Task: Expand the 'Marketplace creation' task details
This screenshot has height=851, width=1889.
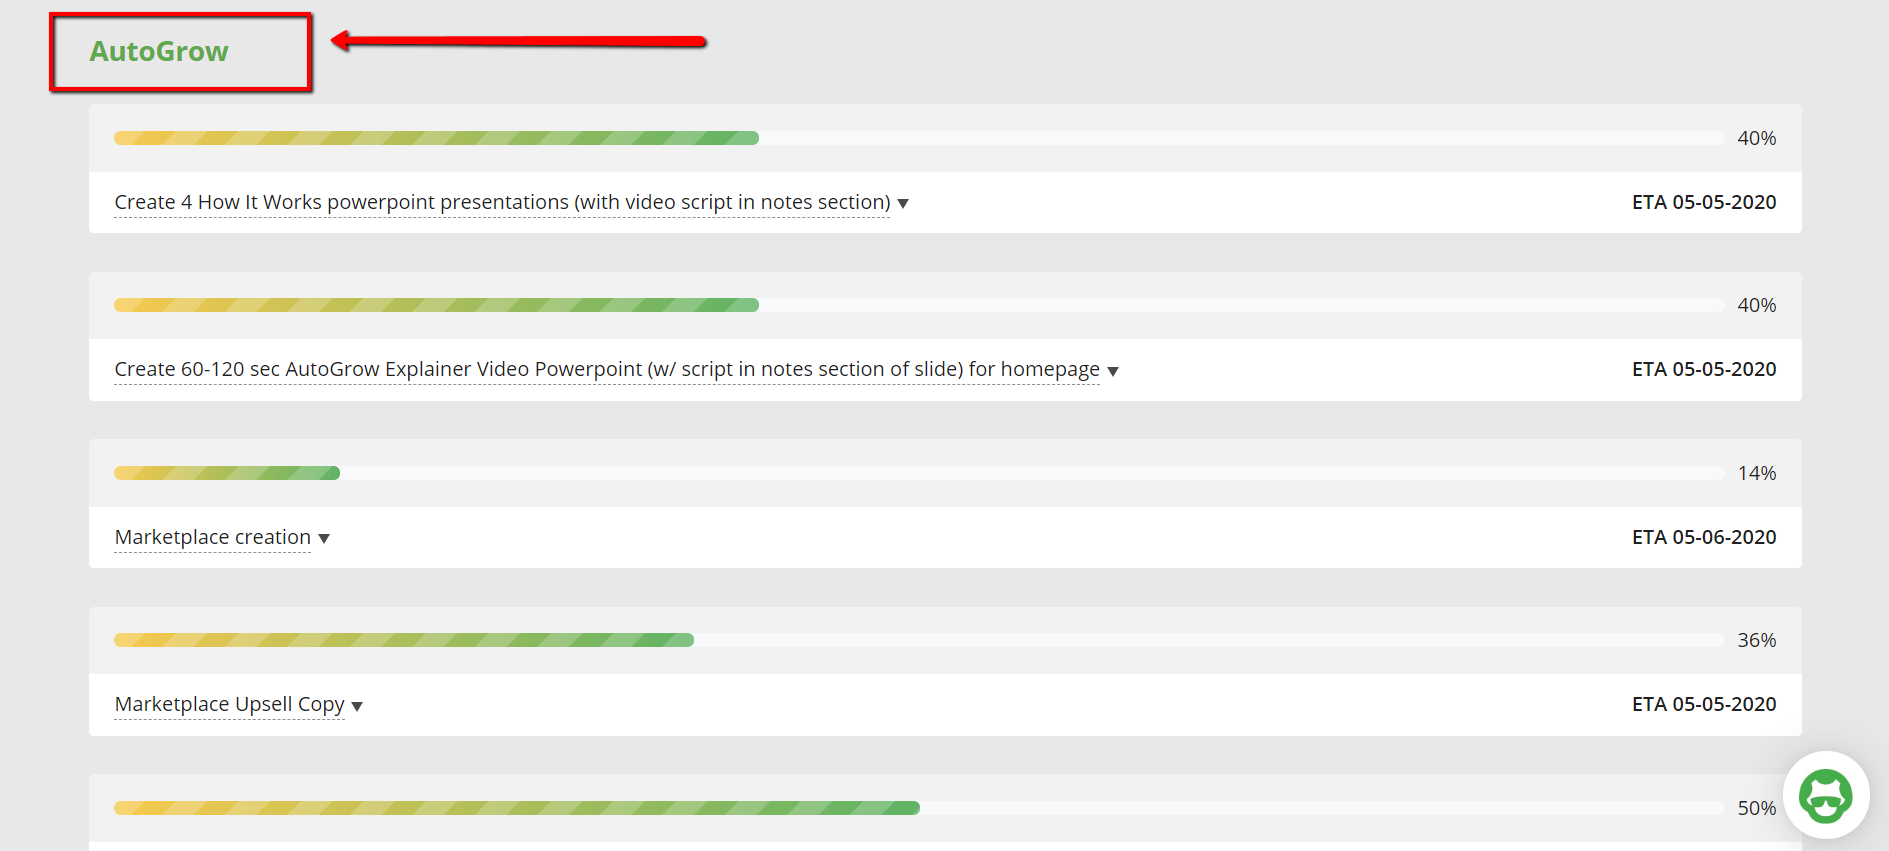Action: tap(324, 538)
